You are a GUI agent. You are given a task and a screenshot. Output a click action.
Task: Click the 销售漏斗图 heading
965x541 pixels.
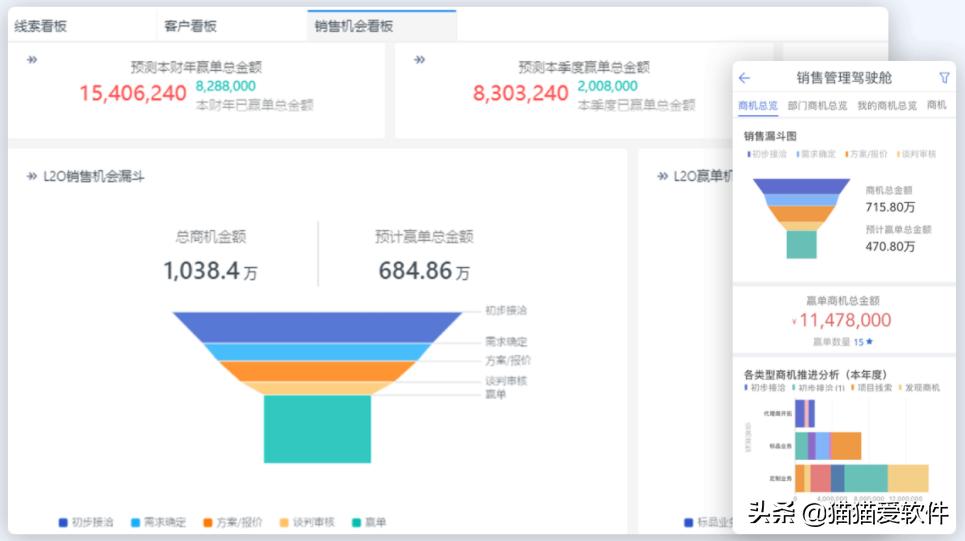coord(770,136)
